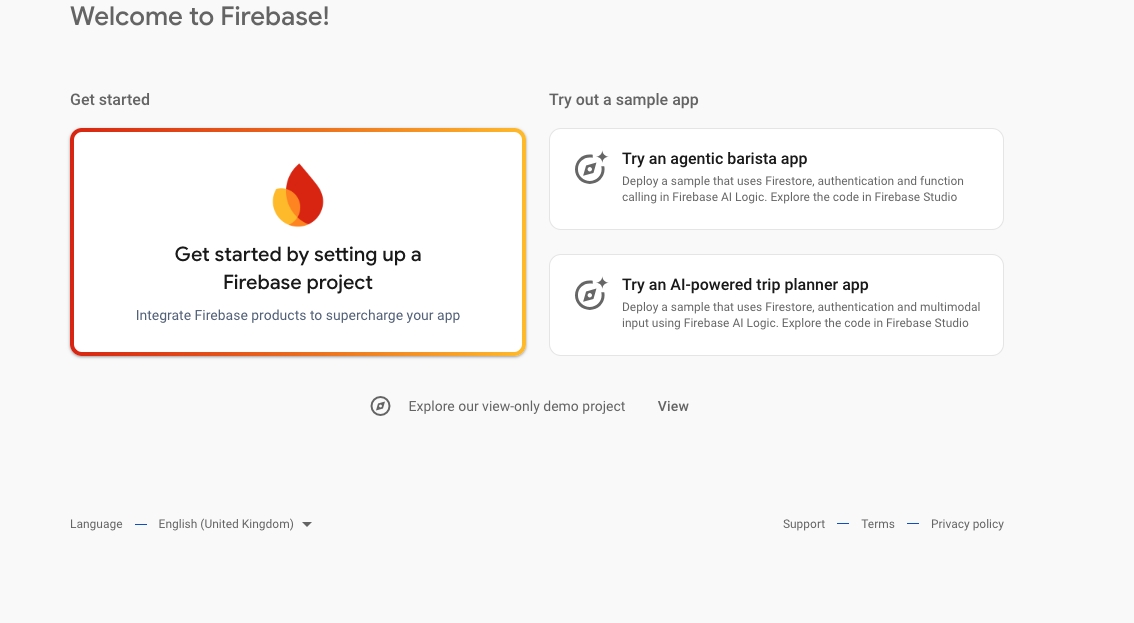1134x623 pixels.
Task: Open the Support link in footer
Action: pos(804,524)
